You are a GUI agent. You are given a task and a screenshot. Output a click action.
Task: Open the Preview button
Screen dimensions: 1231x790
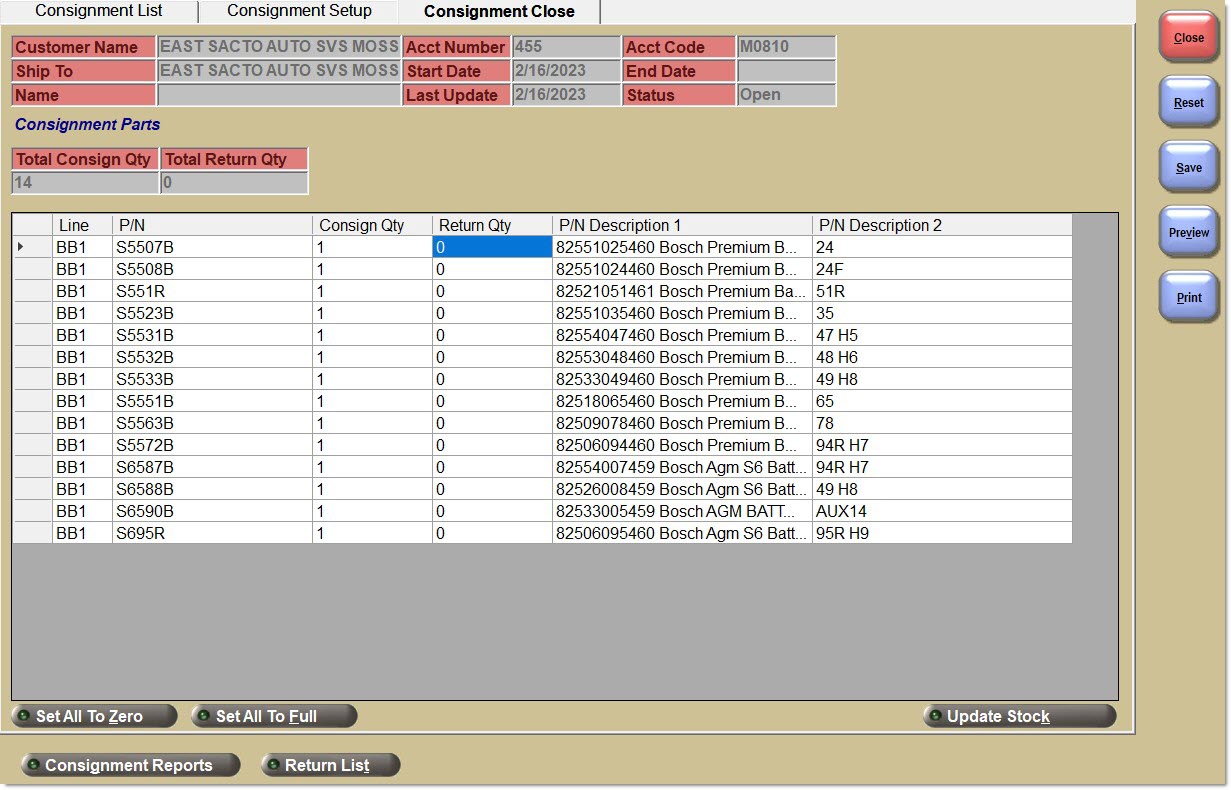1188,233
